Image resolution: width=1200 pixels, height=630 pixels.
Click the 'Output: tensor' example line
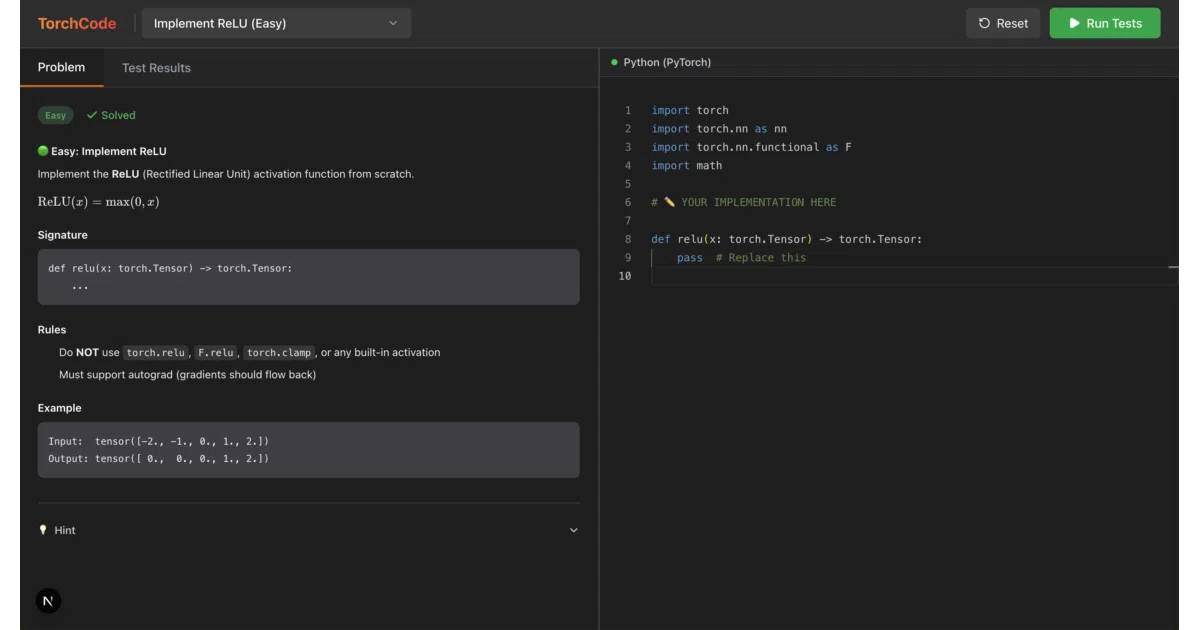tap(159, 459)
